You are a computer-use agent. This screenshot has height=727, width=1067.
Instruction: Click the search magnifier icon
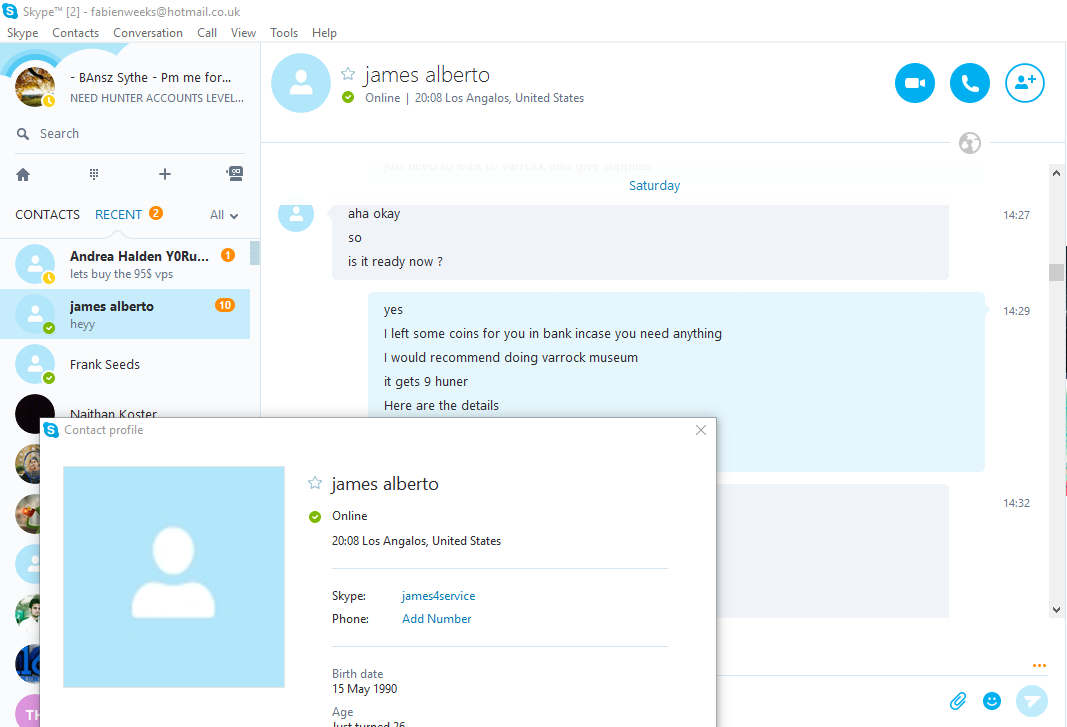tap(23, 134)
